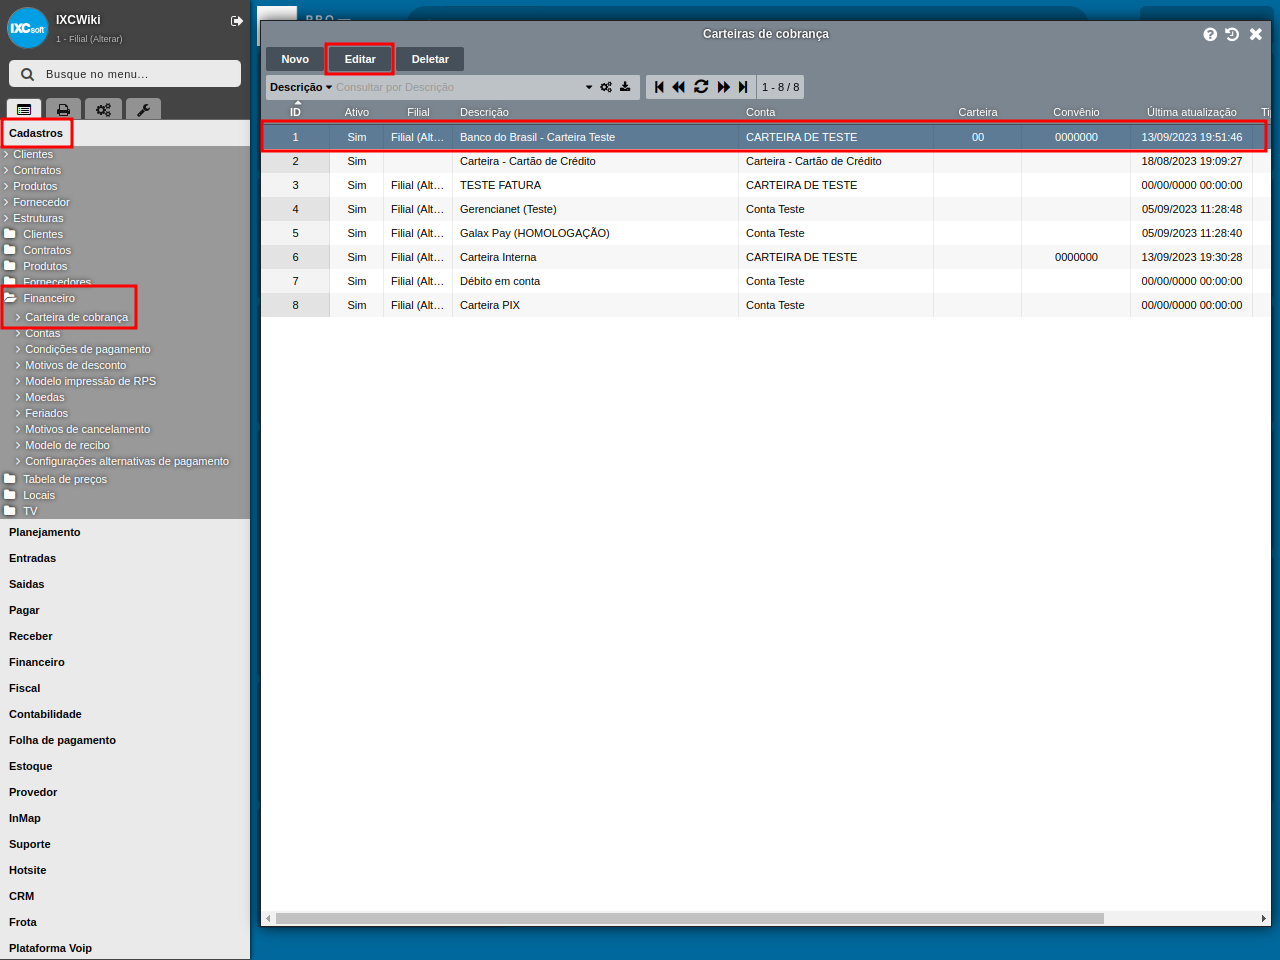
Task: Open the search options dropdown arrow
Action: (589, 87)
